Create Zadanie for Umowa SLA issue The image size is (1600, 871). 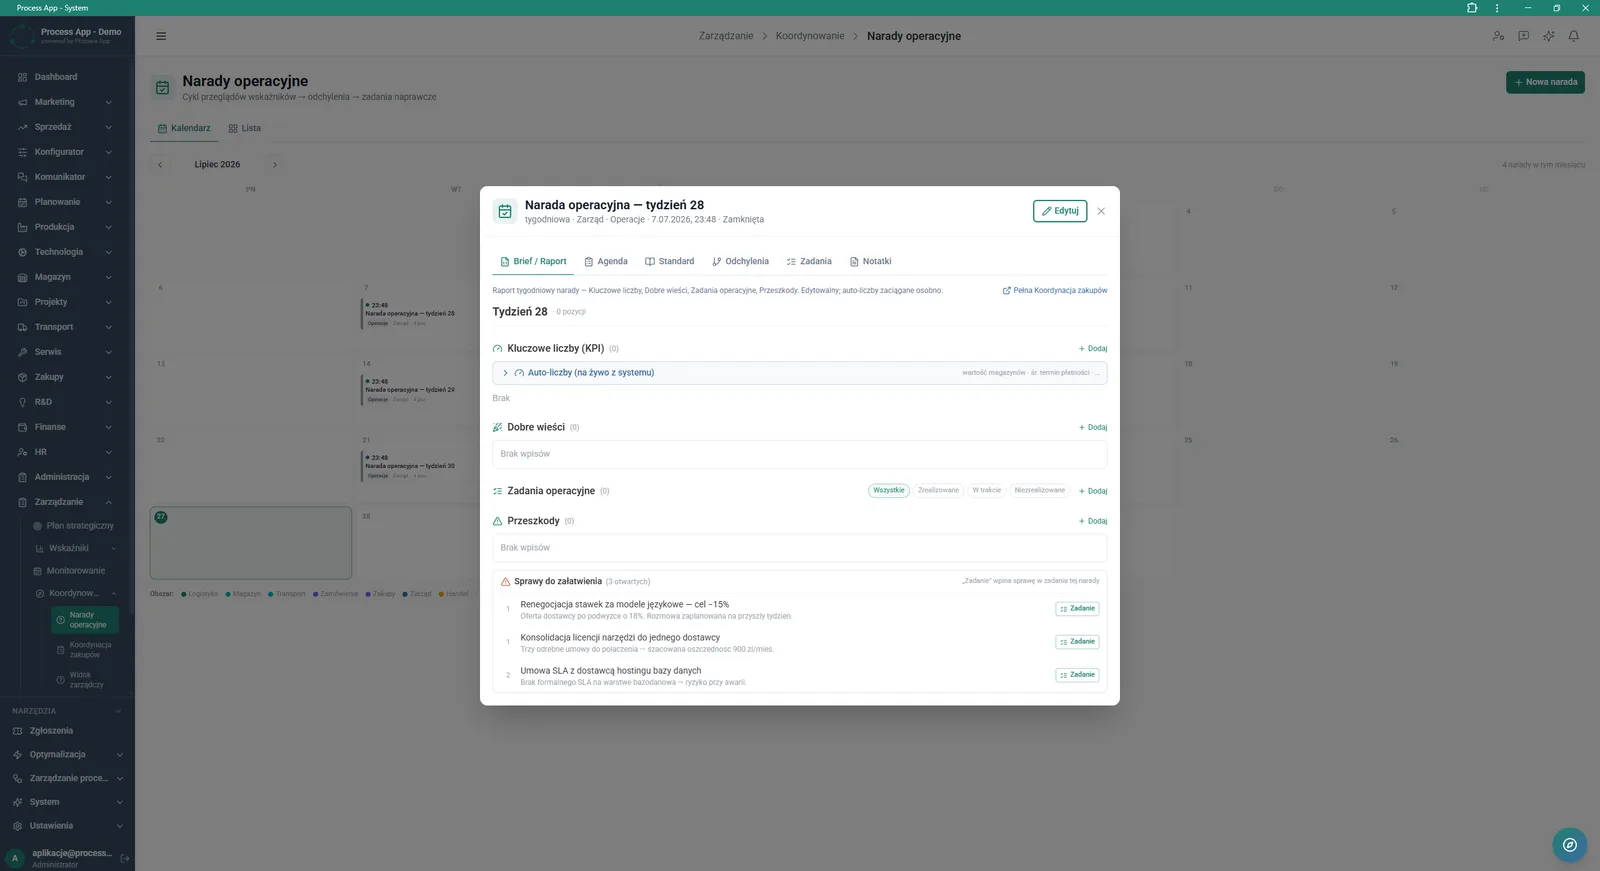[1077, 675]
